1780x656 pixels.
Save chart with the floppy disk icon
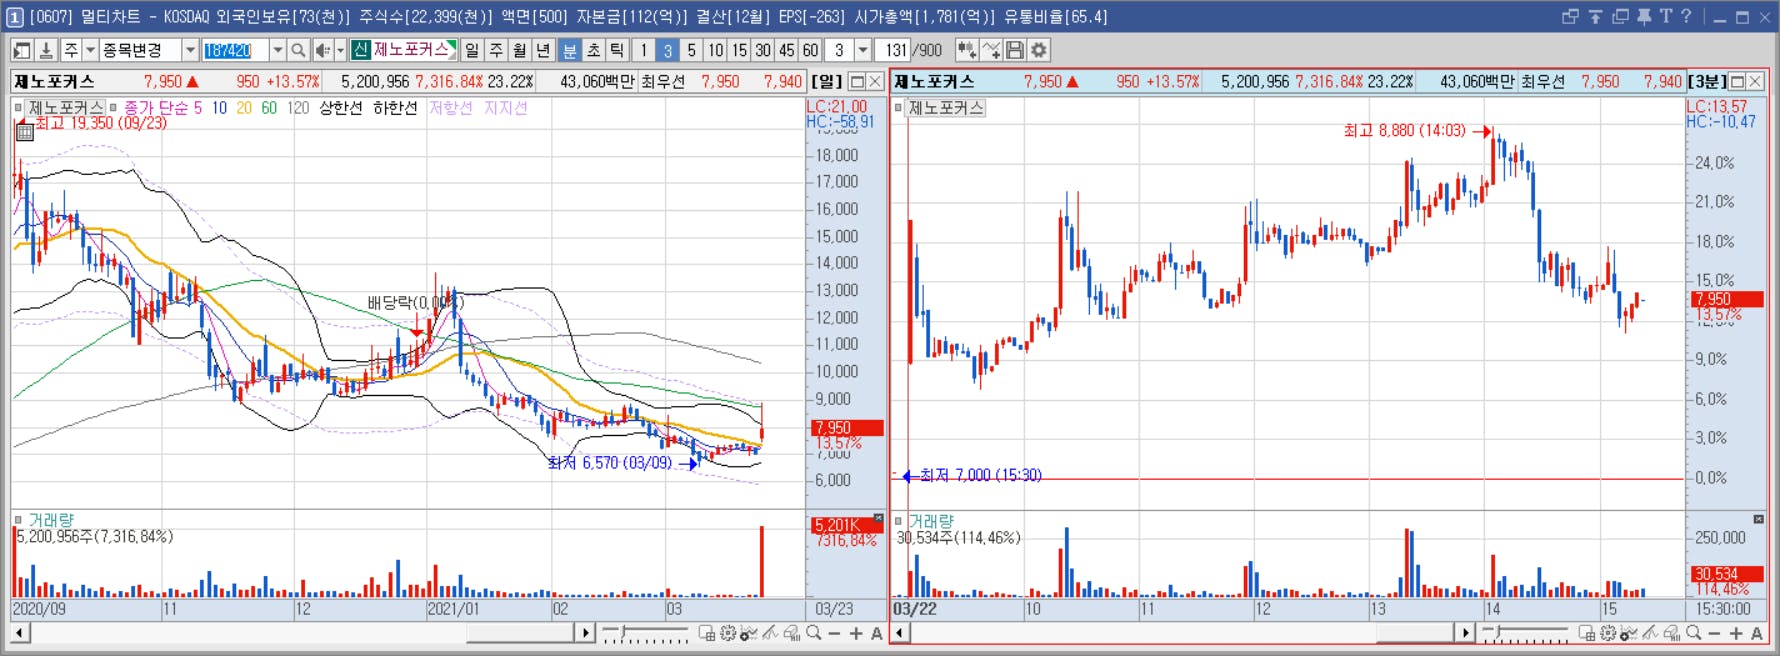point(1015,50)
